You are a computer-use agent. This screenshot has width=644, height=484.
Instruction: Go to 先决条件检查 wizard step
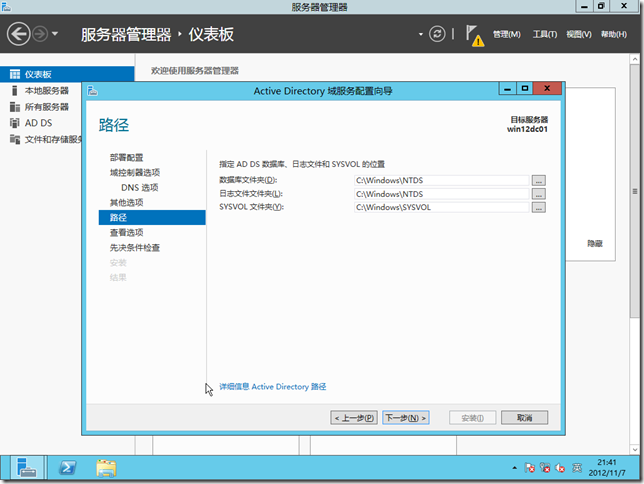click(135, 247)
